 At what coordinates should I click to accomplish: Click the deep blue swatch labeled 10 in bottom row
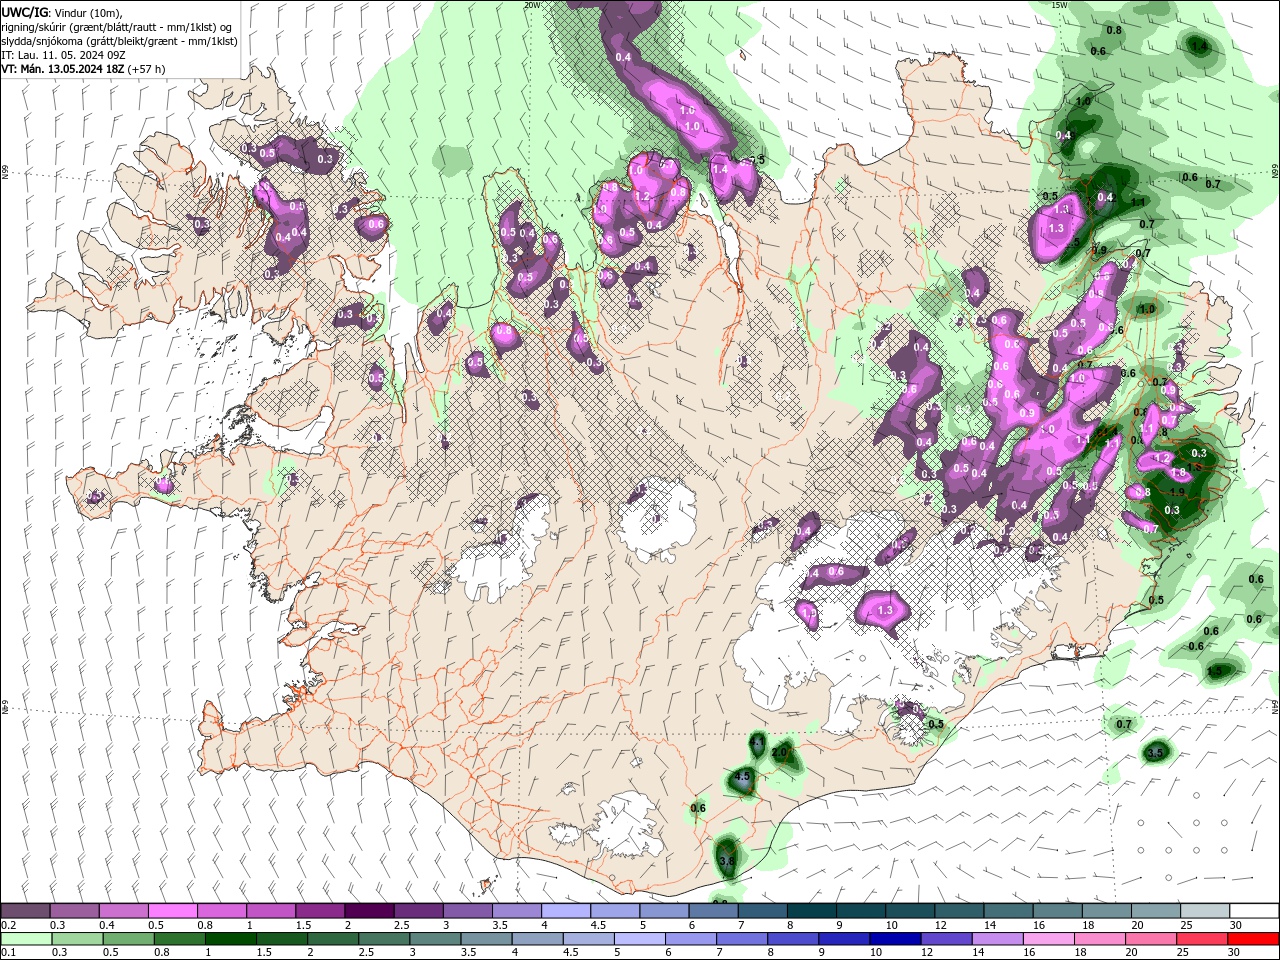tap(894, 939)
